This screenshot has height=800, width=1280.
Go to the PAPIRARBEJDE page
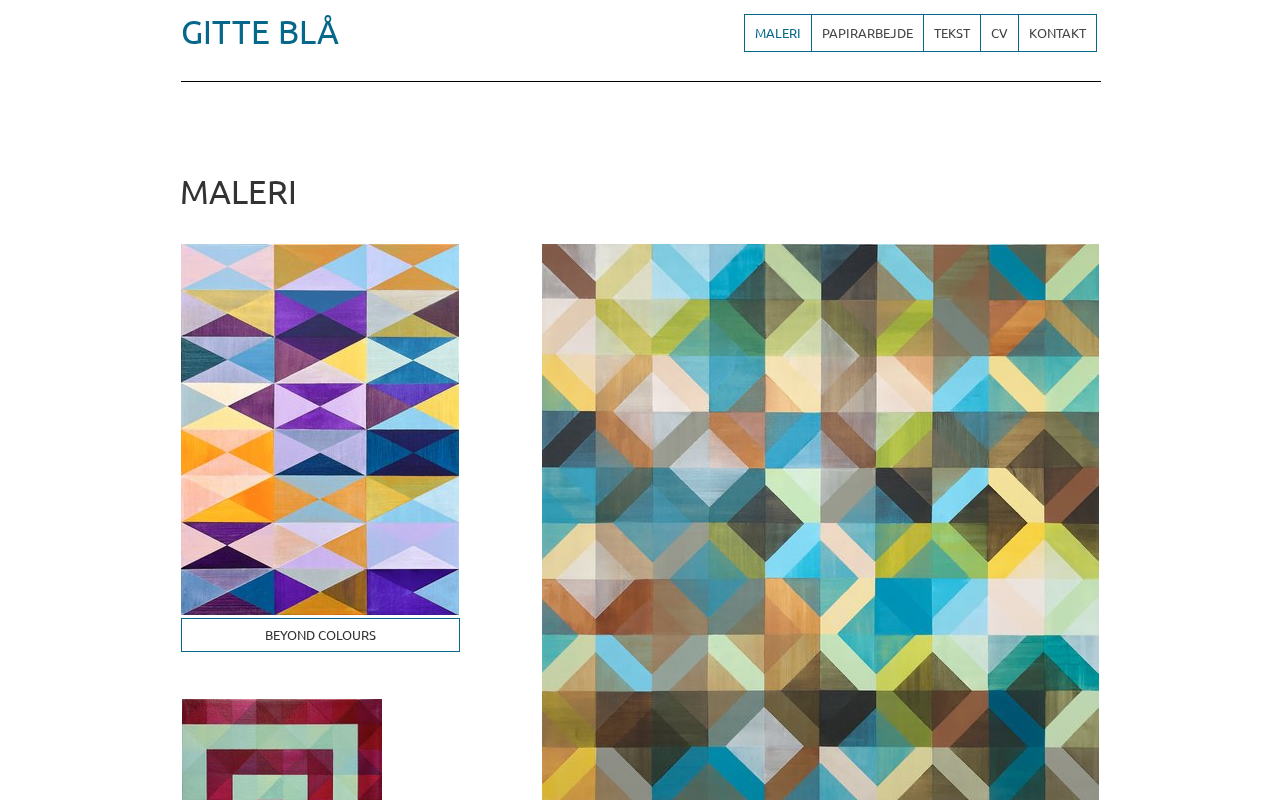tap(867, 33)
